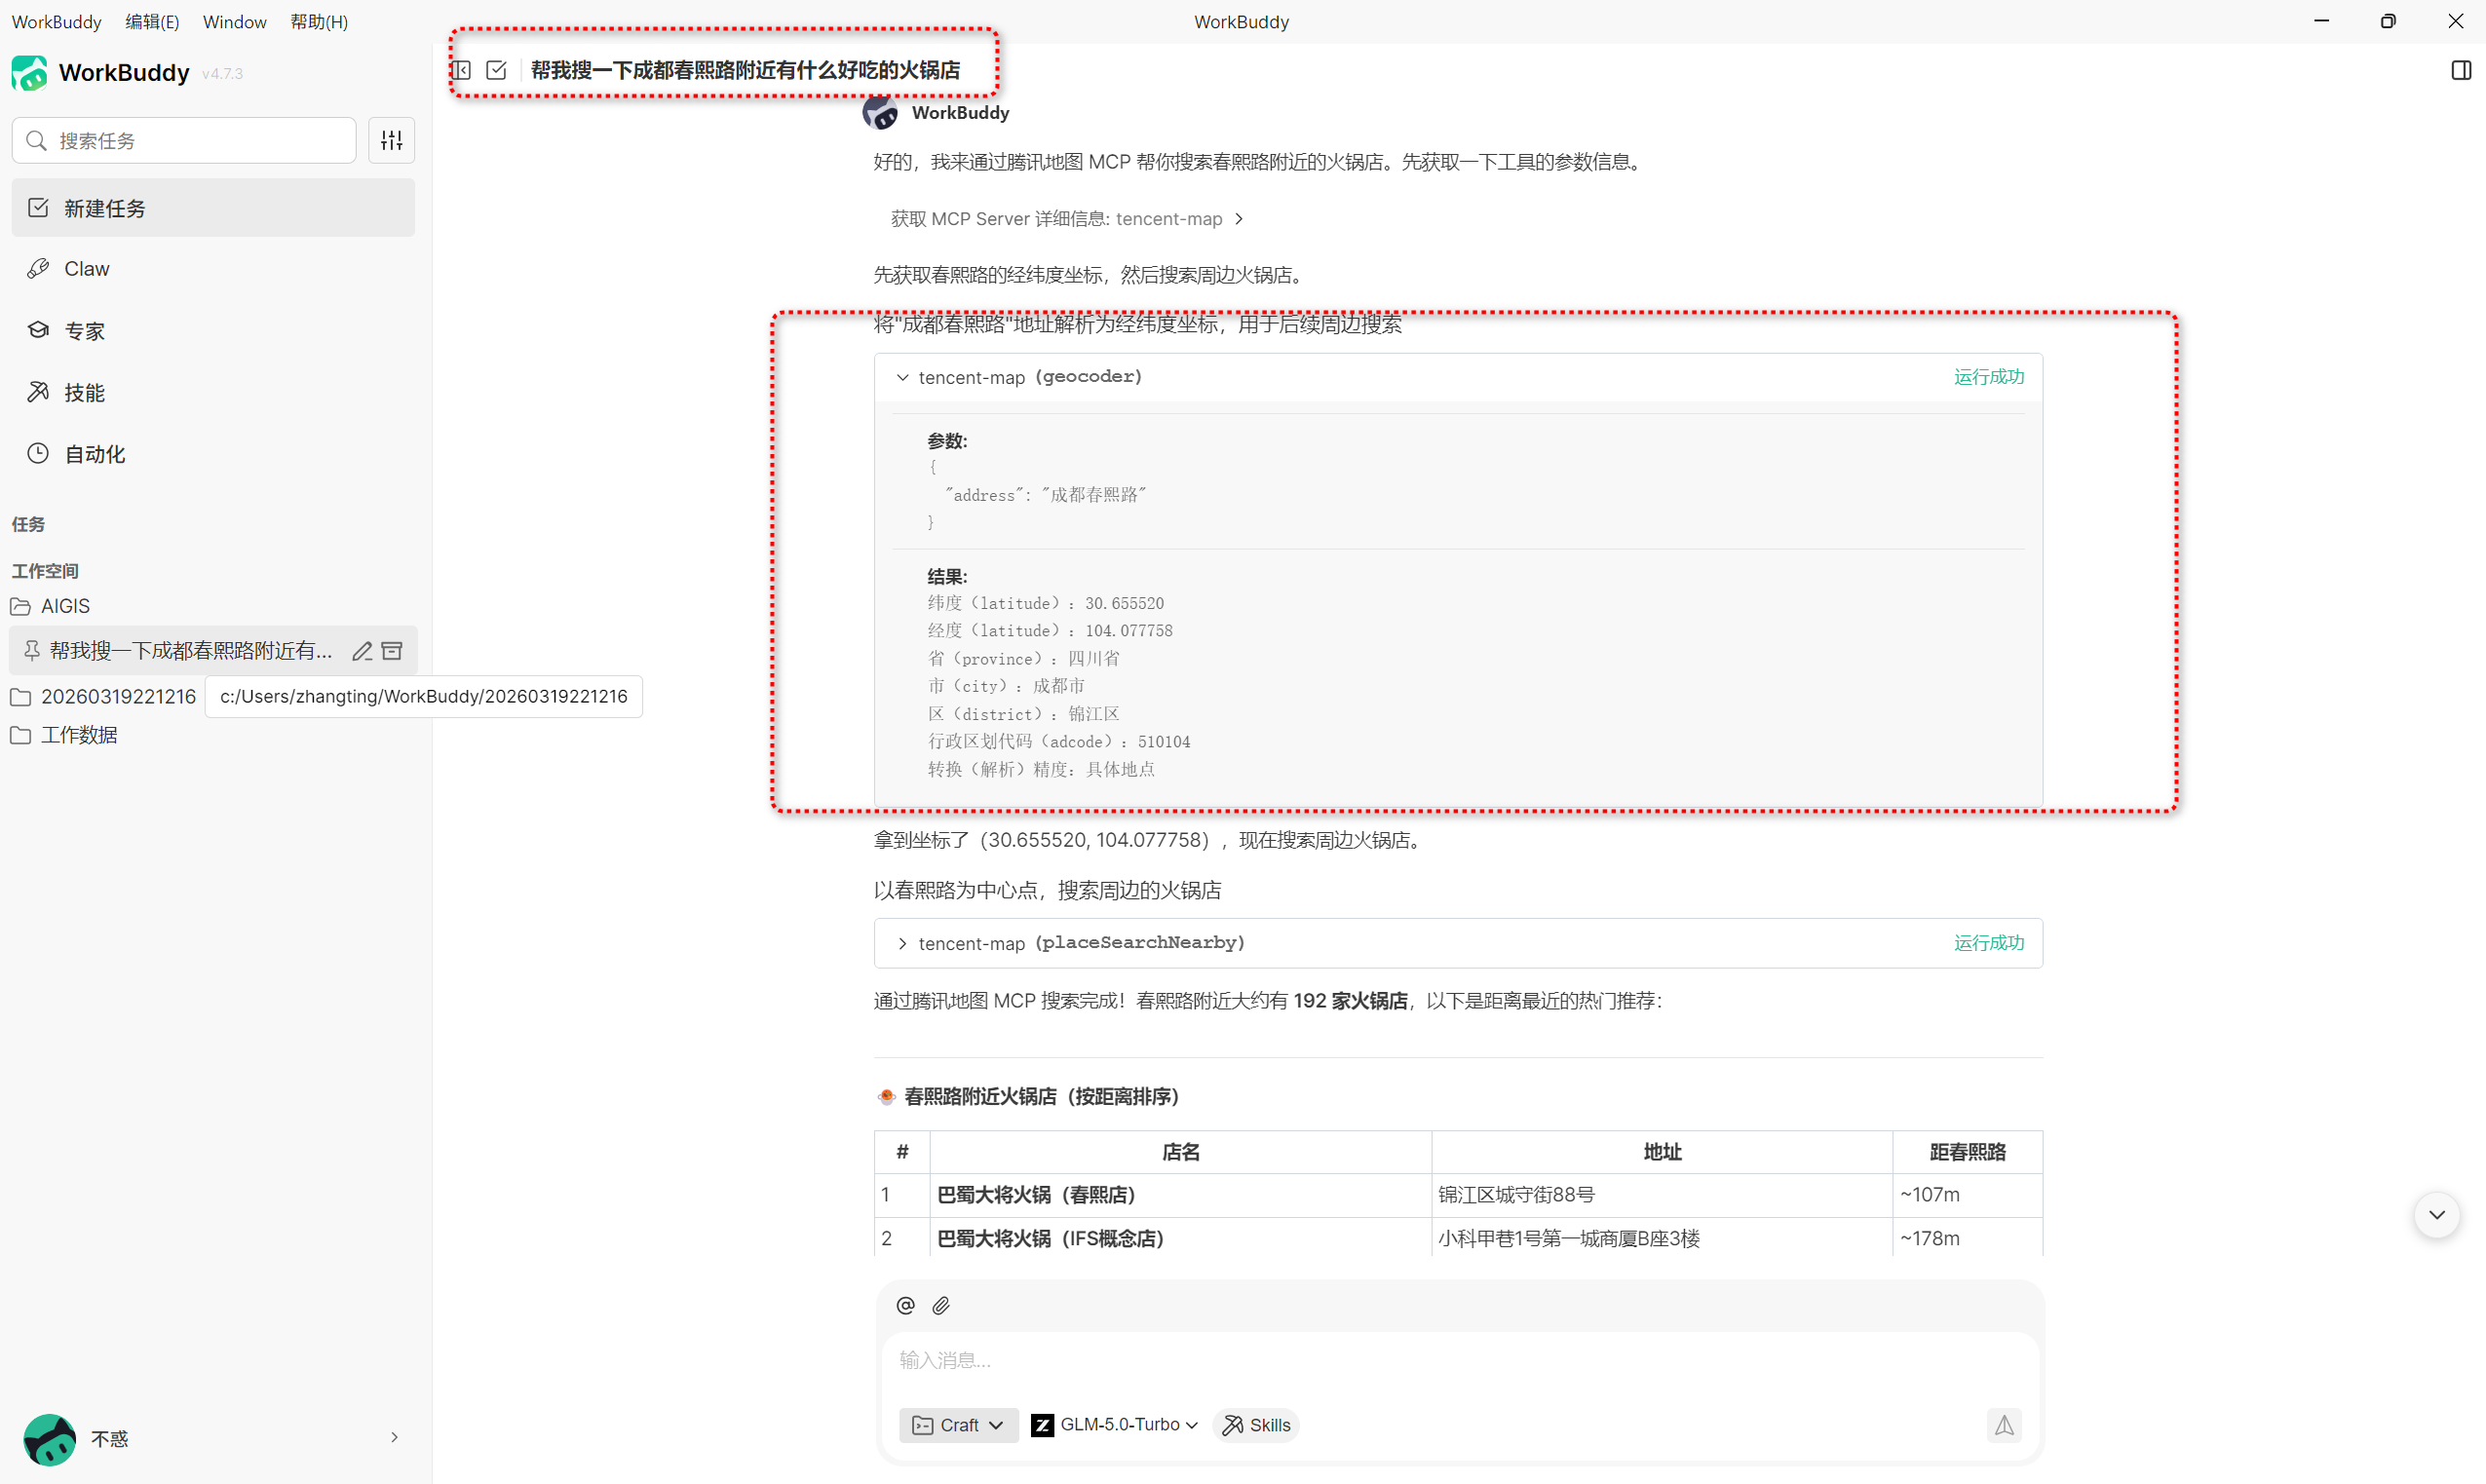Image resolution: width=2486 pixels, height=1484 pixels.
Task: Click the username 不惑
Action: (x=110, y=1439)
